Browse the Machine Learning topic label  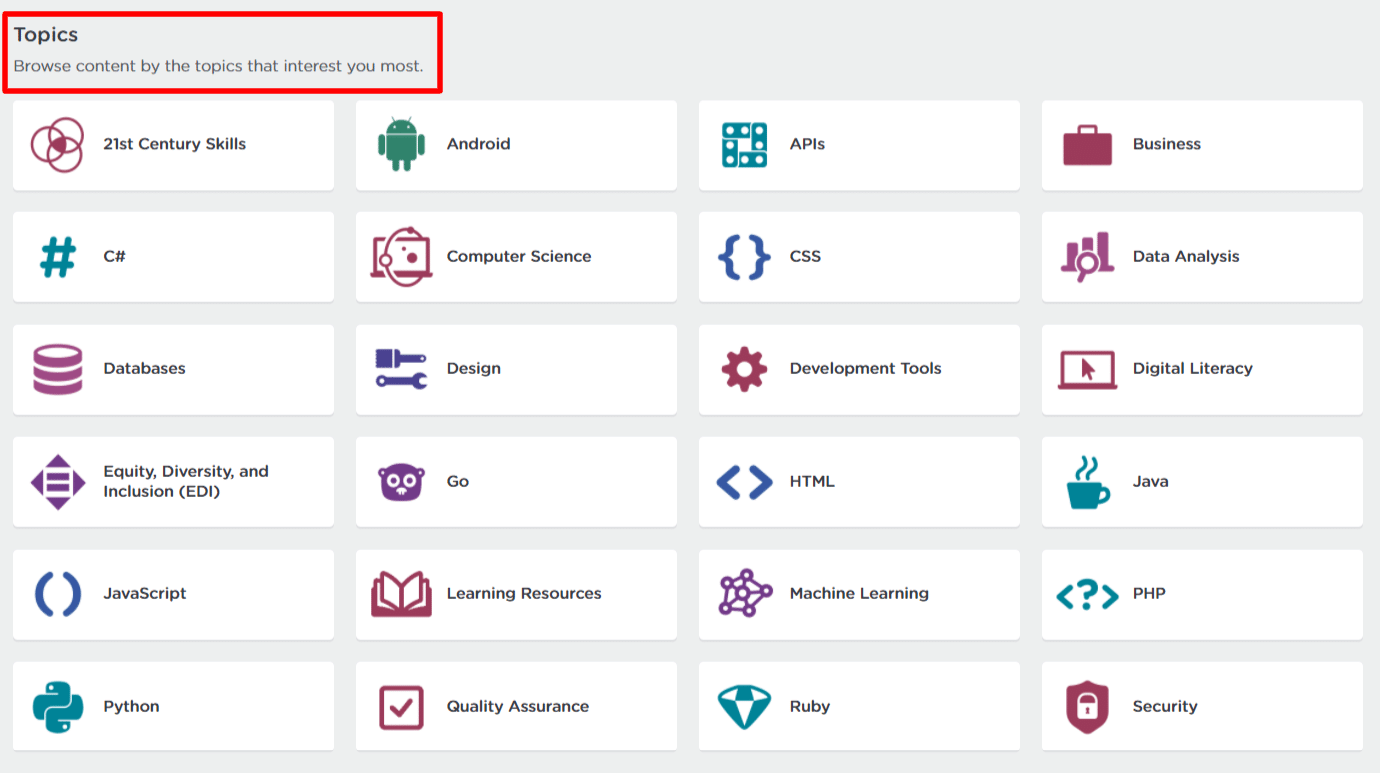(x=858, y=593)
